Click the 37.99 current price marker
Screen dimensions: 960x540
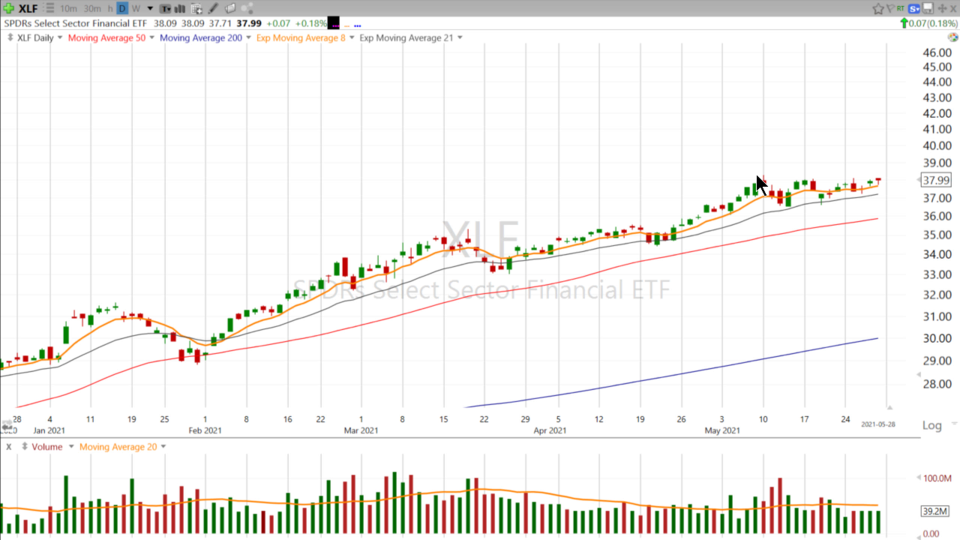pos(935,180)
